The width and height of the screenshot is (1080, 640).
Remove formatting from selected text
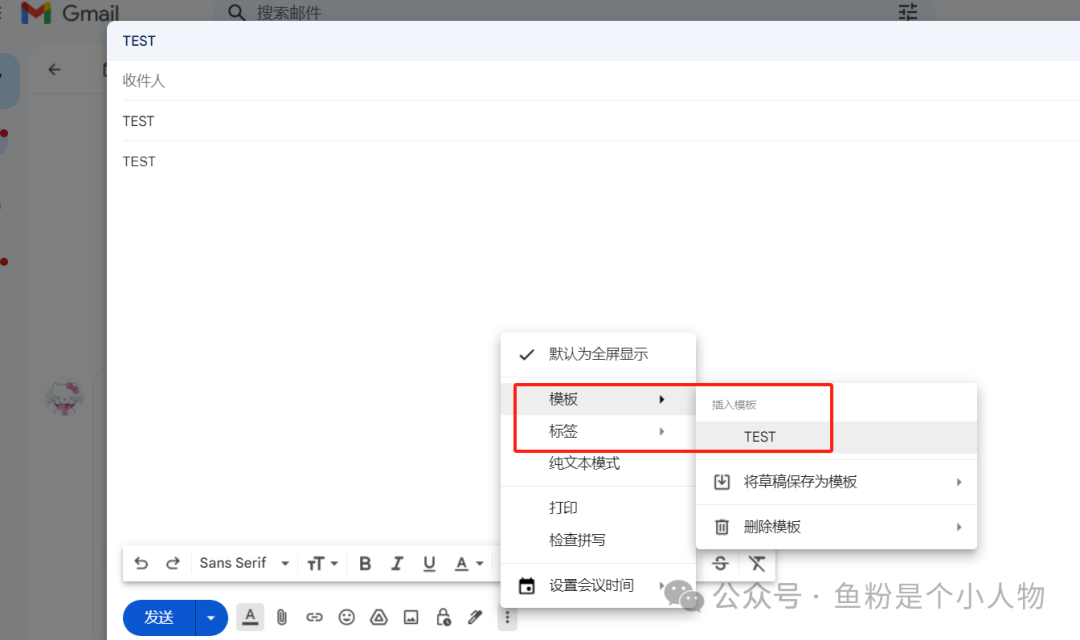[x=757, y=563]
